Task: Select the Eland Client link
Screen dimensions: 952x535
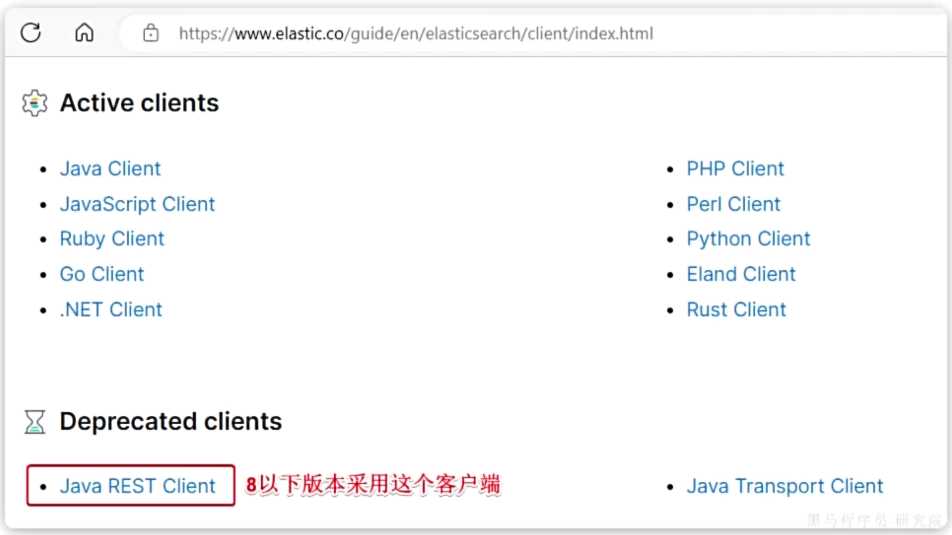Action: tap(741, 274)
